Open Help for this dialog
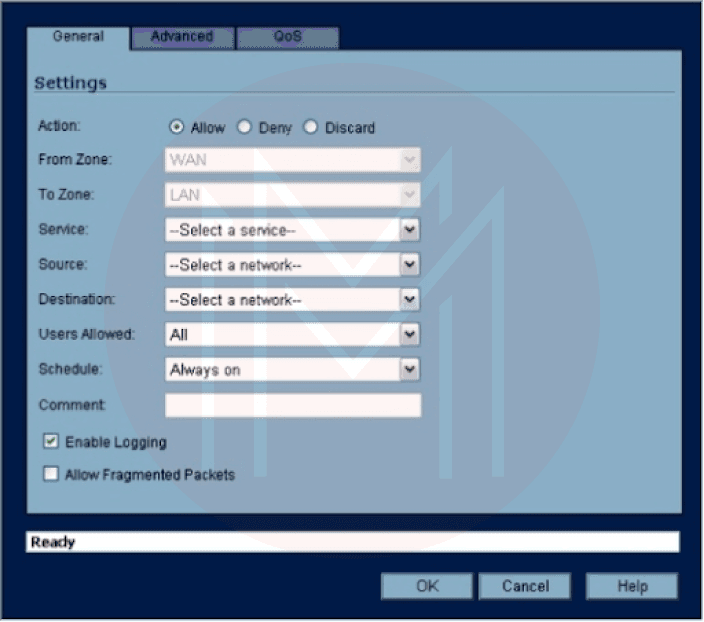This screenshot has height=622, width=704. pyautogui.click(x=631, y=586)
